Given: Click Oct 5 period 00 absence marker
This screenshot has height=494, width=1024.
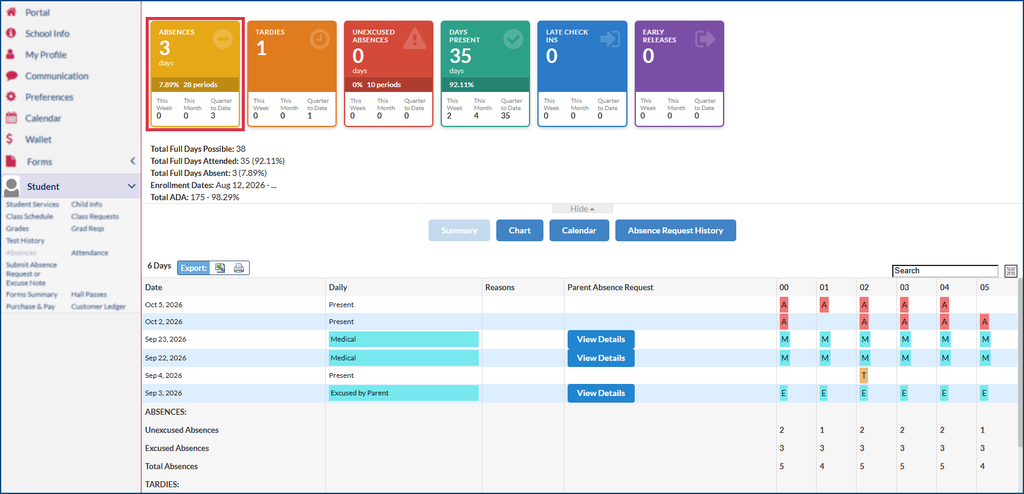Looking at the screenshot, I should 784,305.
